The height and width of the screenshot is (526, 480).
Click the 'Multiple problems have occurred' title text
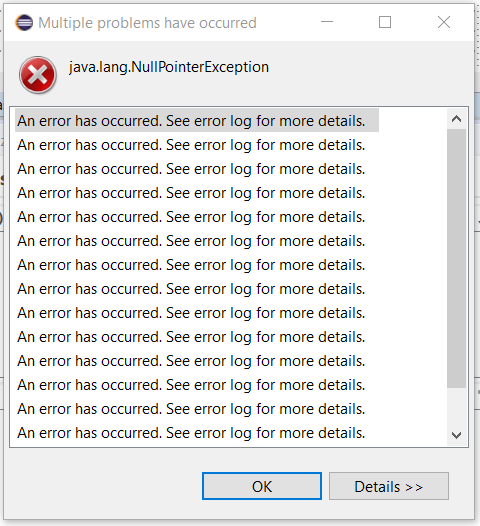pyautogui.click(x=147, y=23)
